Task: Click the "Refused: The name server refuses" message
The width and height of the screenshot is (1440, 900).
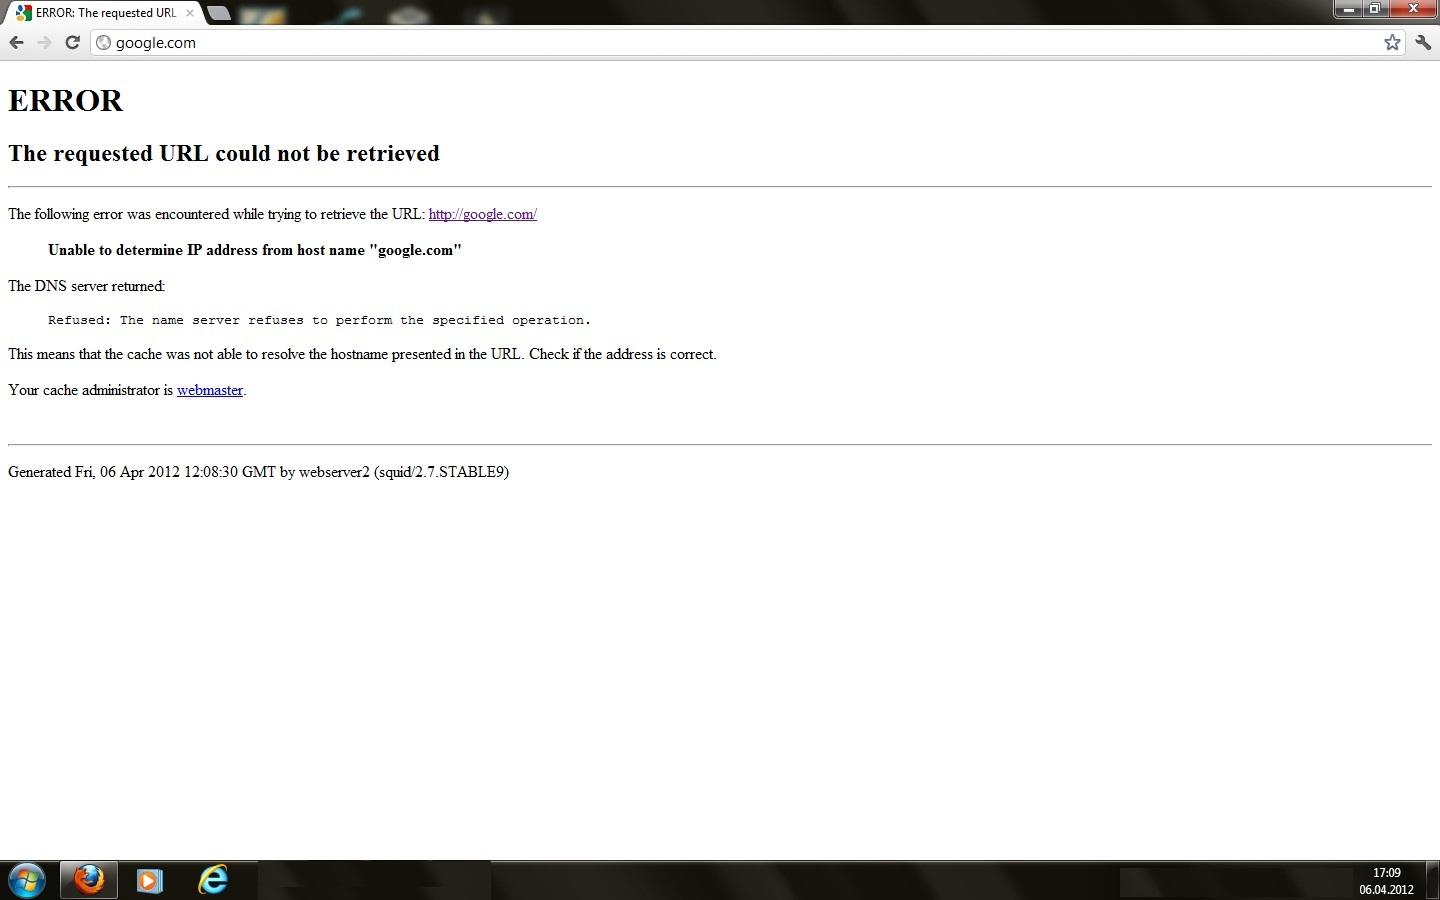Action: (320, 320)
